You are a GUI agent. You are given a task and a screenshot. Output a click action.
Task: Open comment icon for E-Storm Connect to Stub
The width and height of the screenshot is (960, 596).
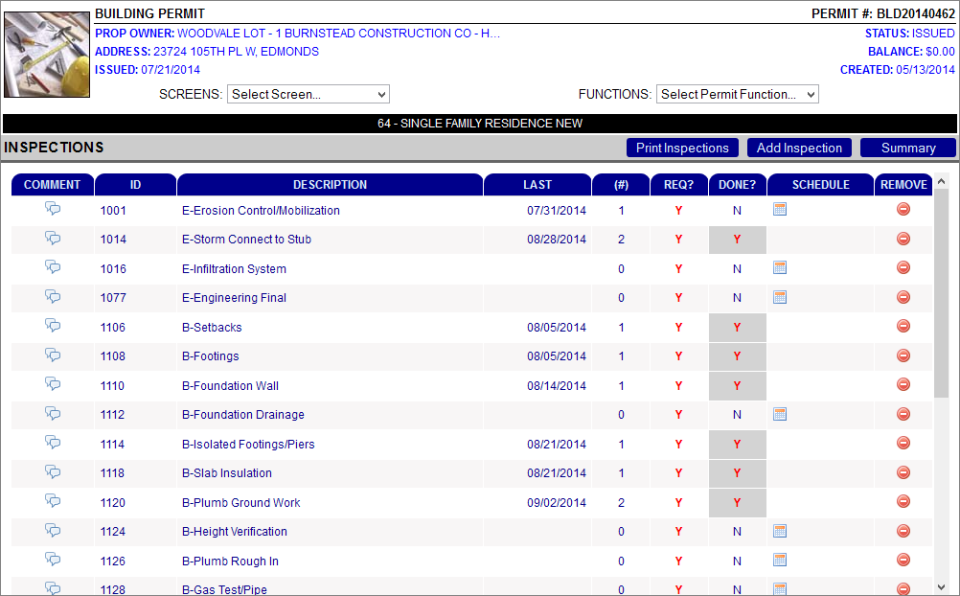(x=53, y=238)
